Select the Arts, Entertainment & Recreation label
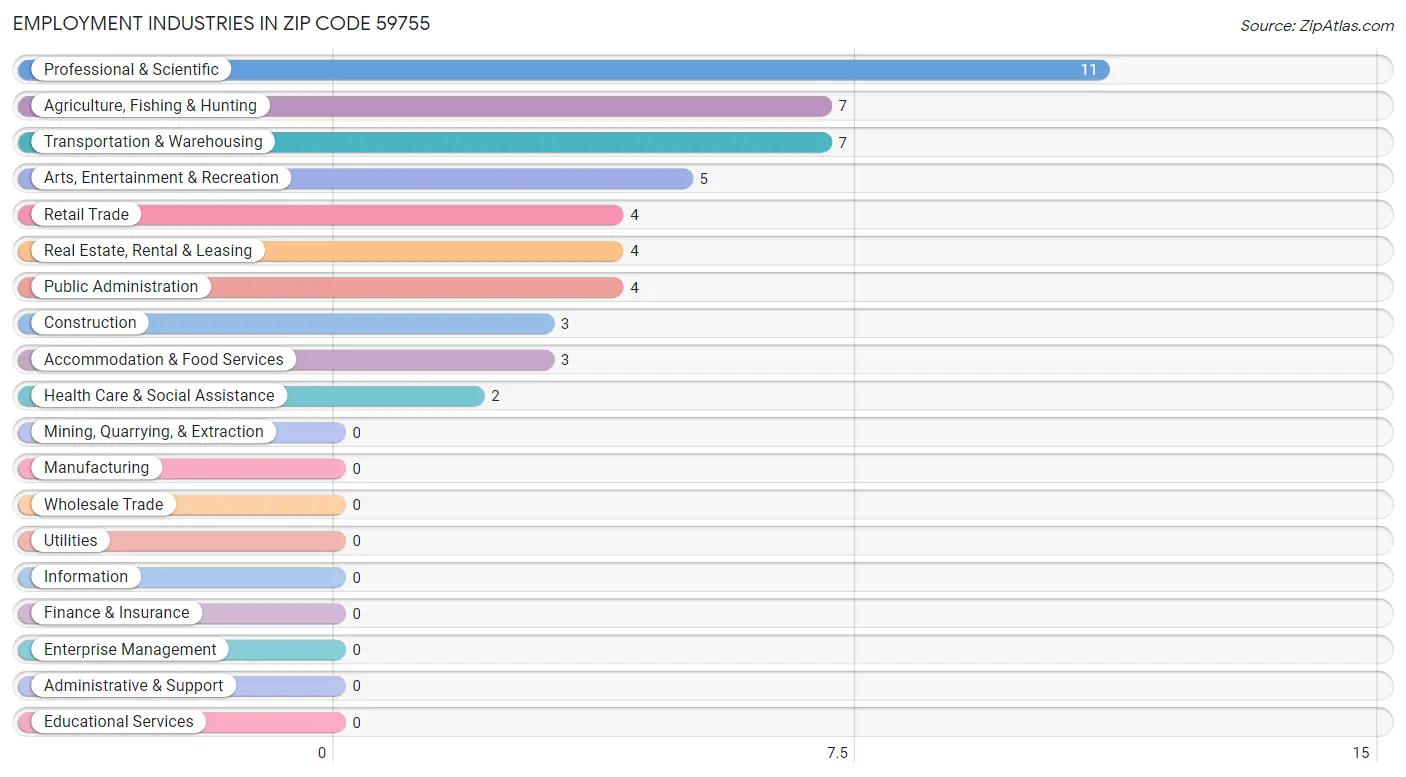 161,178
